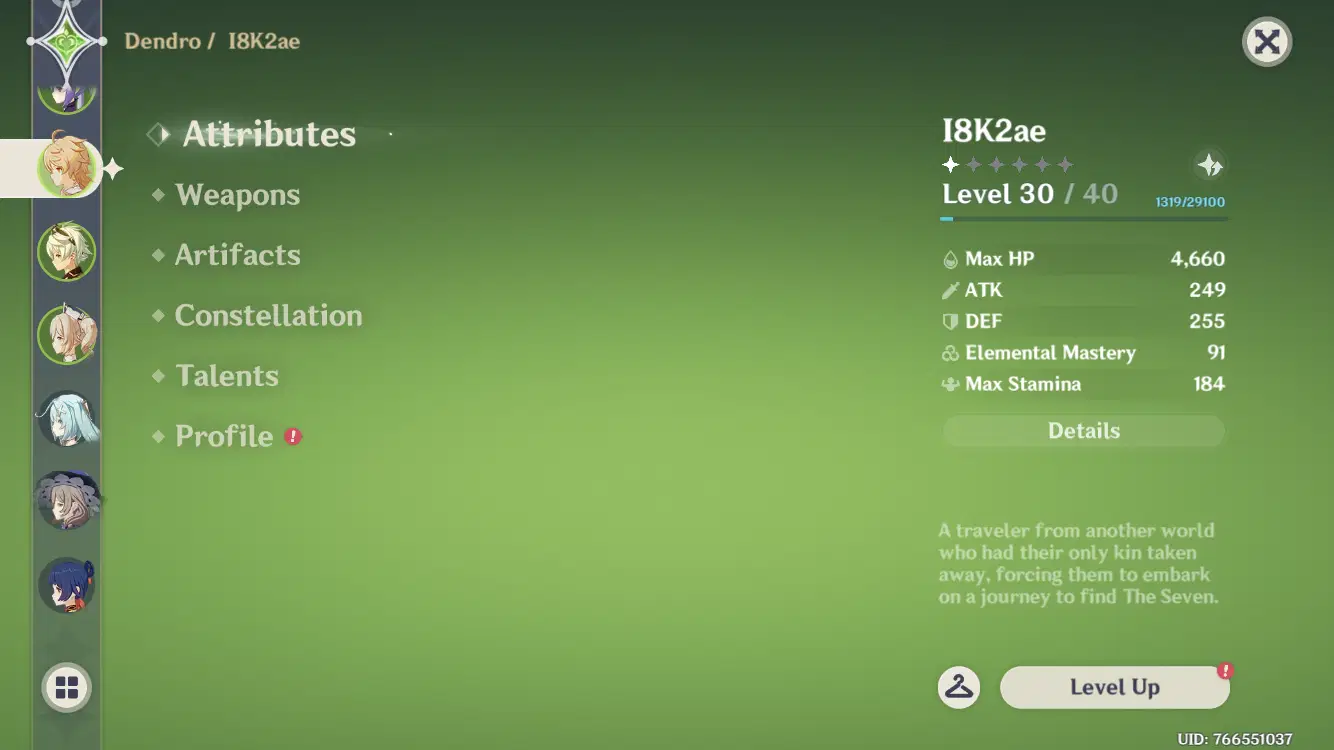Select the green-haired character with headband

coord(67,252)
